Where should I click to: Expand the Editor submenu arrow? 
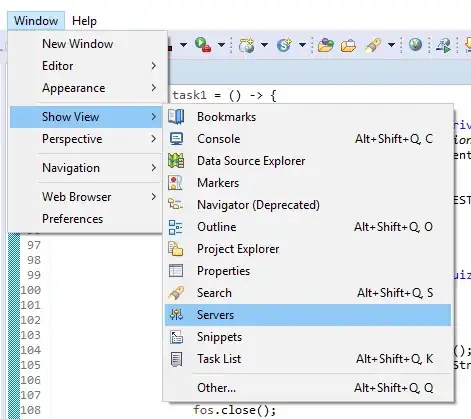tap(153, 66)
